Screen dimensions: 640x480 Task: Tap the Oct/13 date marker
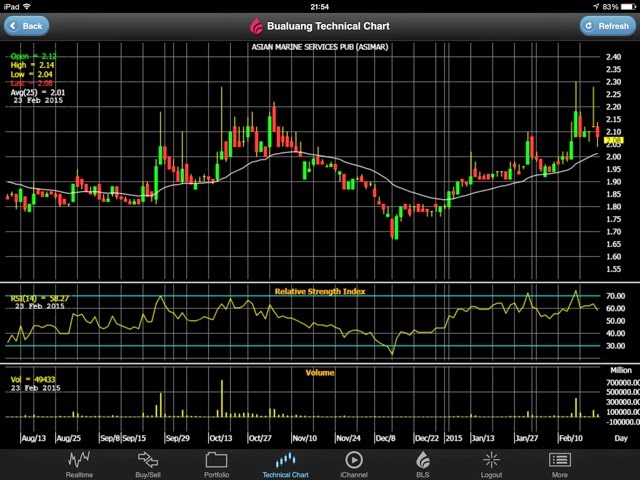[220, 438]
